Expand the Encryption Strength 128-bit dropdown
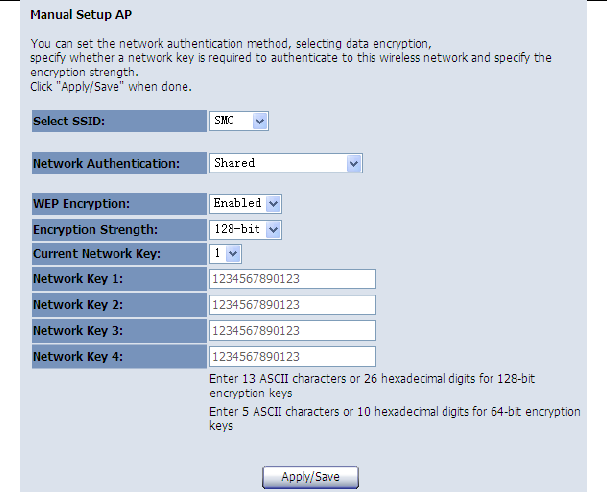The image size is (607, 492). click(245, 230)
